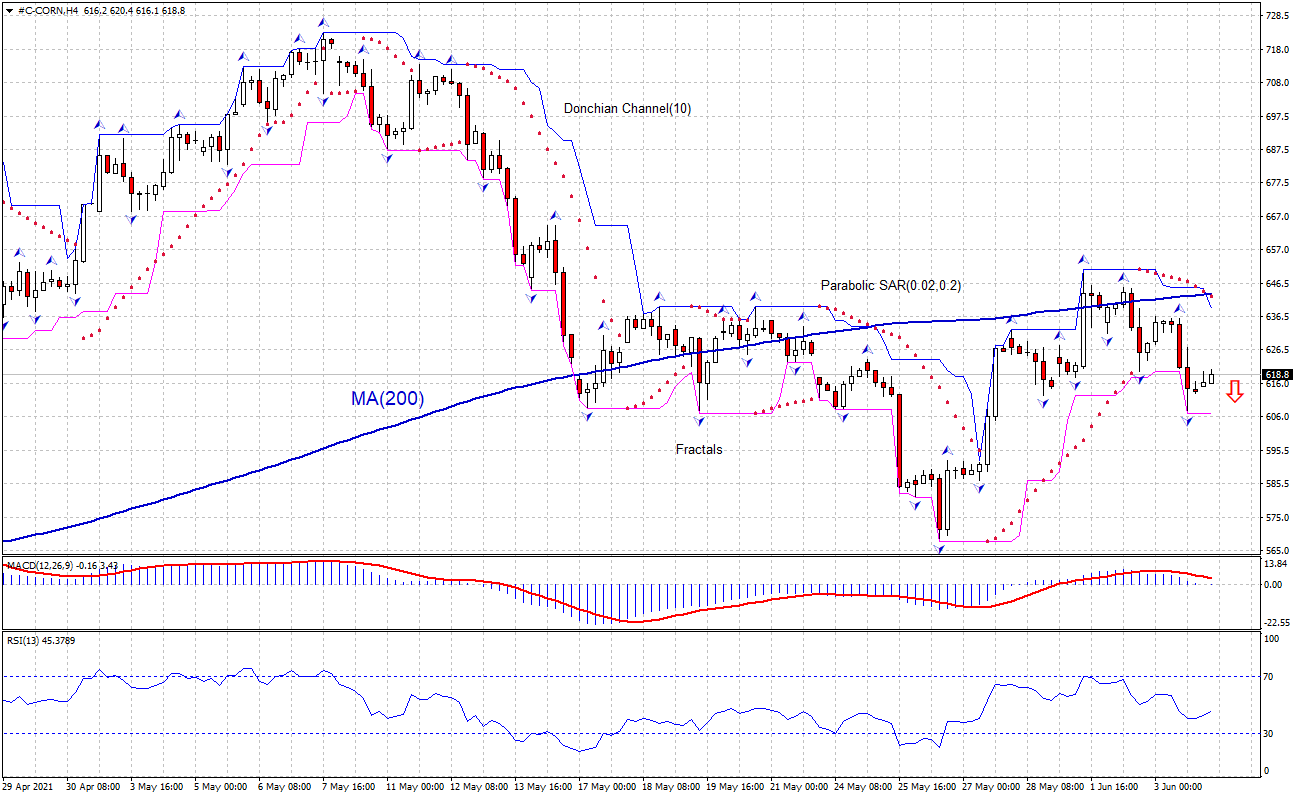Viewport: 1300px width, 798px height.
Task: Click the fractal arrow above the highest peak
Action: click(x=323, y=21)
